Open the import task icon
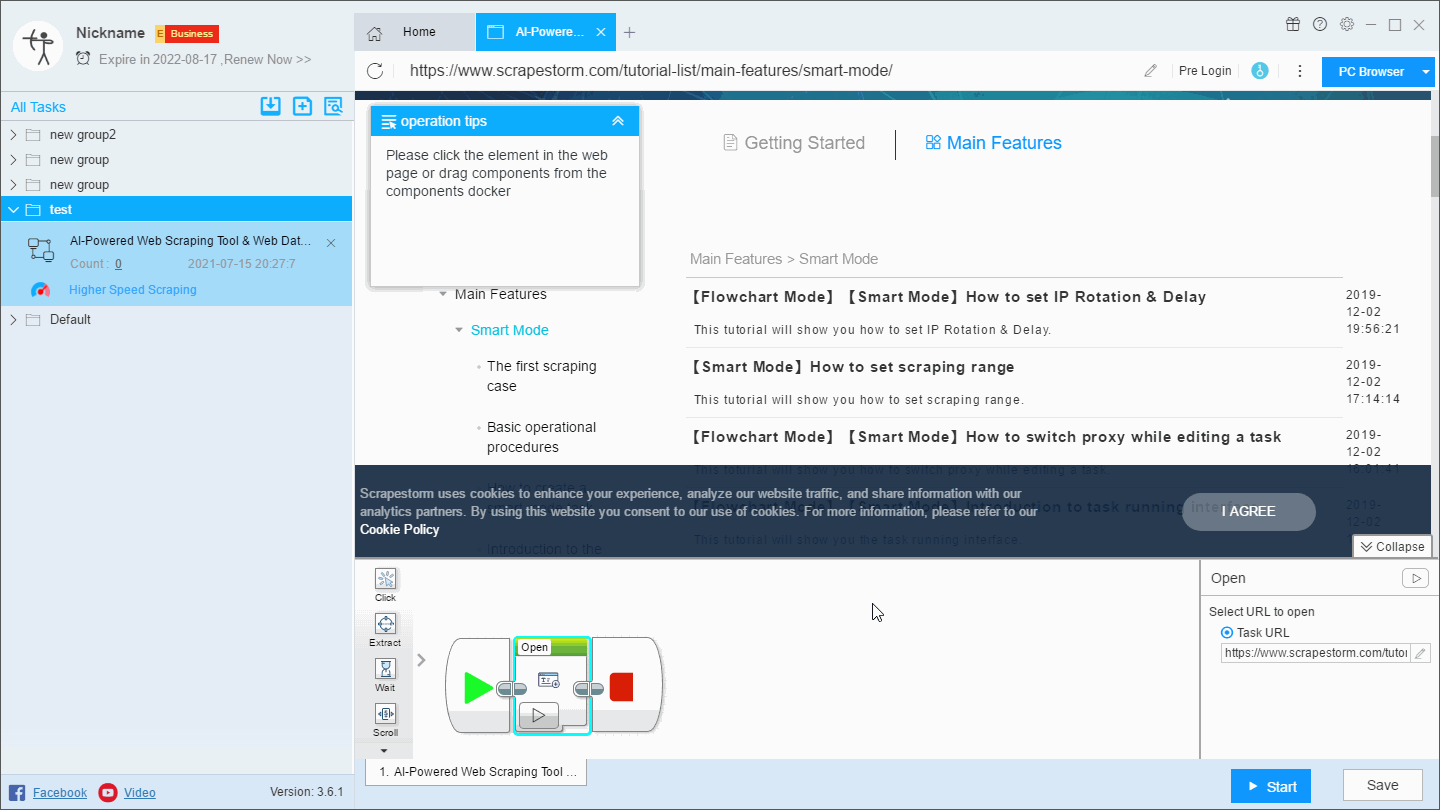Screen dimensions: 1440x810 [270, 106]
